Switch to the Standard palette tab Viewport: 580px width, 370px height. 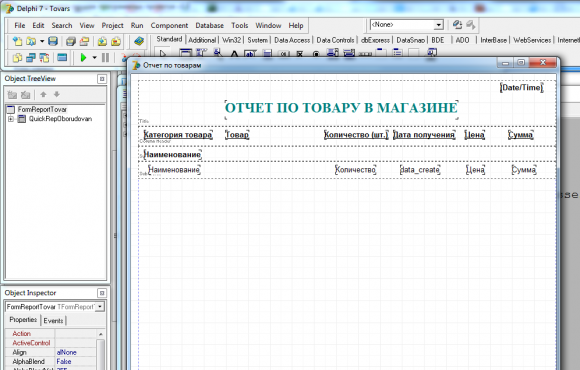[x=169, y=39]
